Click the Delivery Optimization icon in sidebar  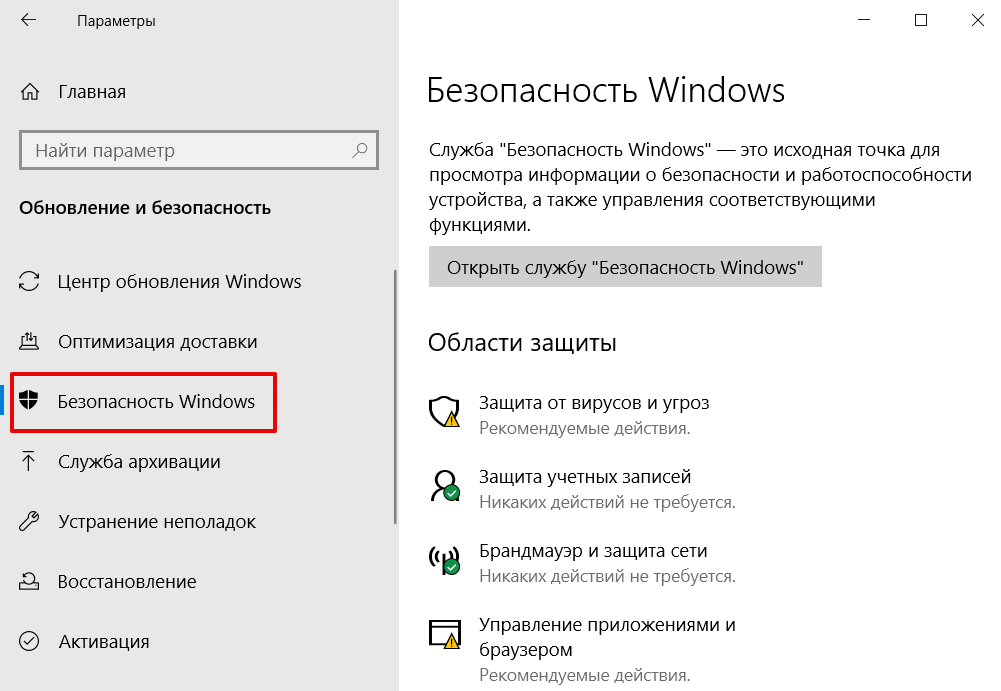(28, 340)
